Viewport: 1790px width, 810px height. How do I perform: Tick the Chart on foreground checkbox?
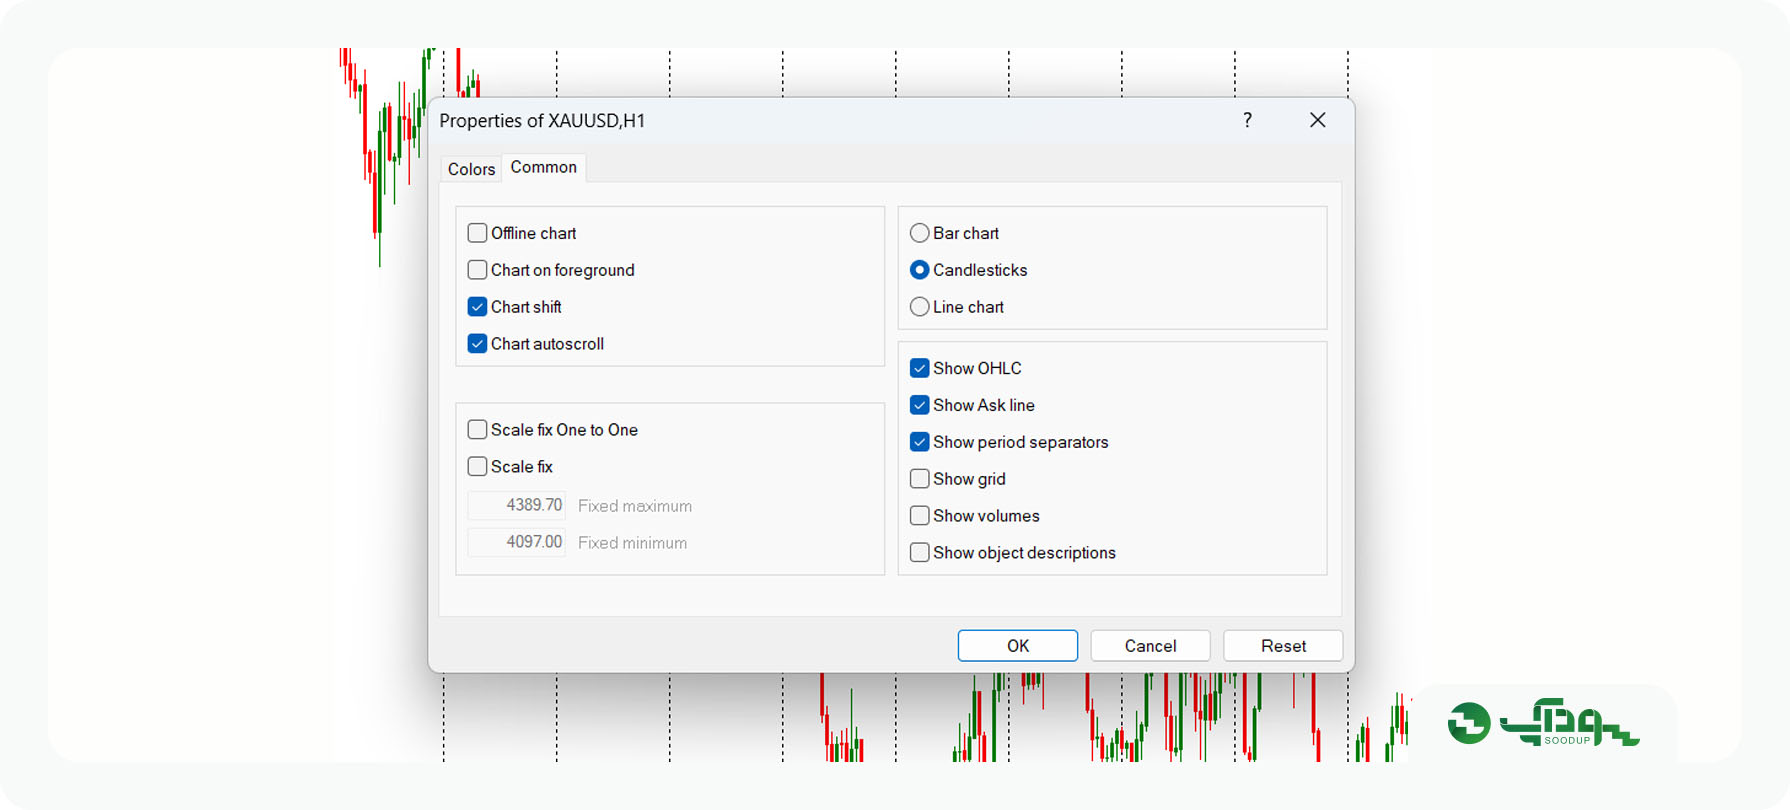pyautogui.click(x=477, y=270)
